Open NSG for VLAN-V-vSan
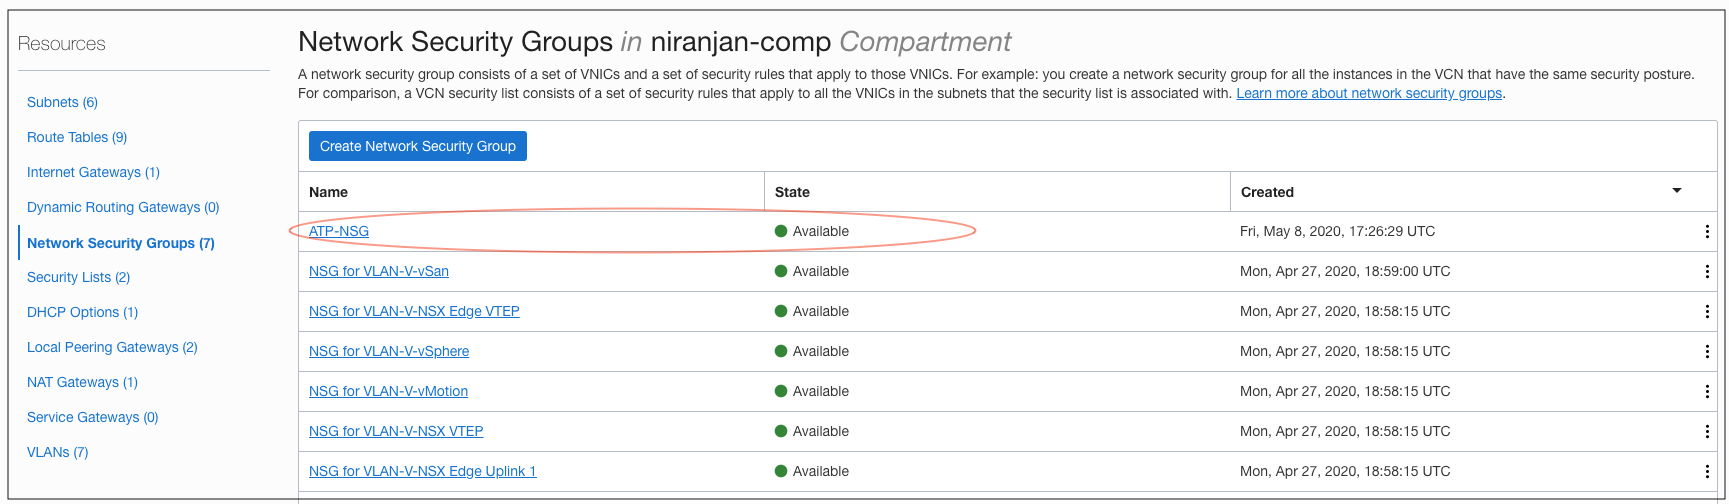This screenshot has height=504, width=1729. 379,271
